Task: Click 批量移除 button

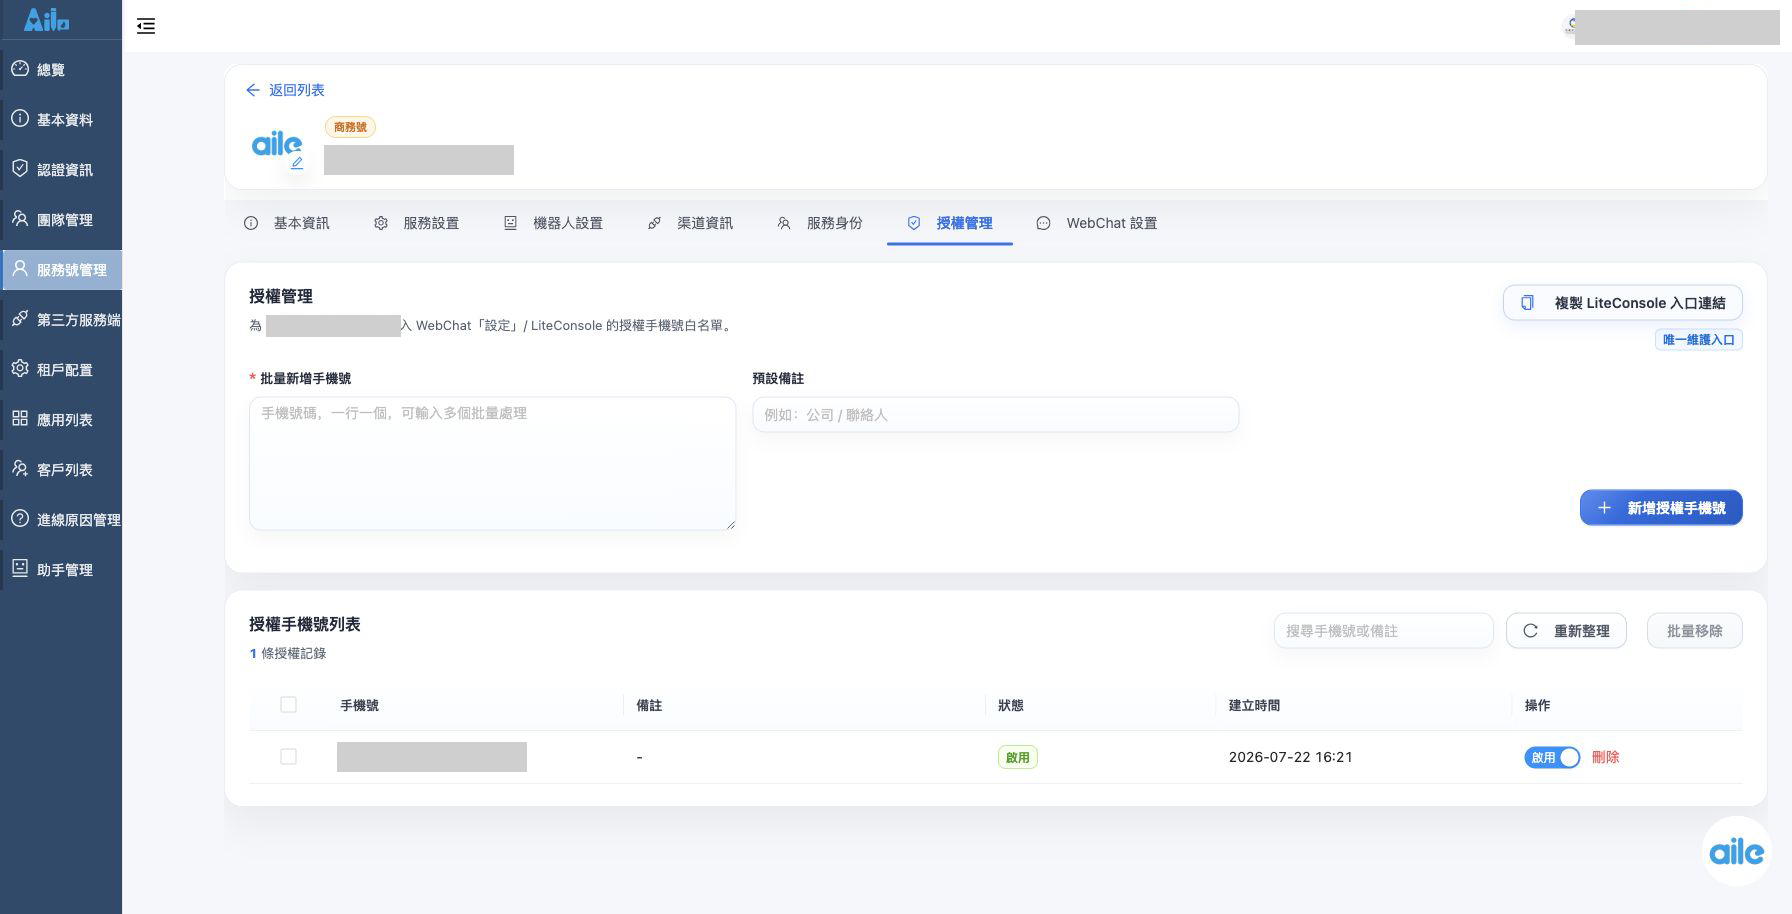Action: [x=1694, y=631]
